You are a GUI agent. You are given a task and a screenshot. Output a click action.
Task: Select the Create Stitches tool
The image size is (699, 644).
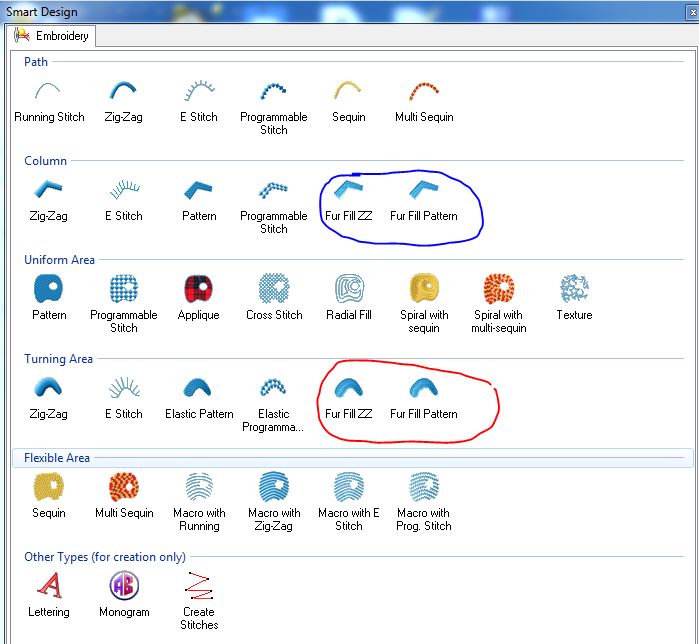coord(199,585)
